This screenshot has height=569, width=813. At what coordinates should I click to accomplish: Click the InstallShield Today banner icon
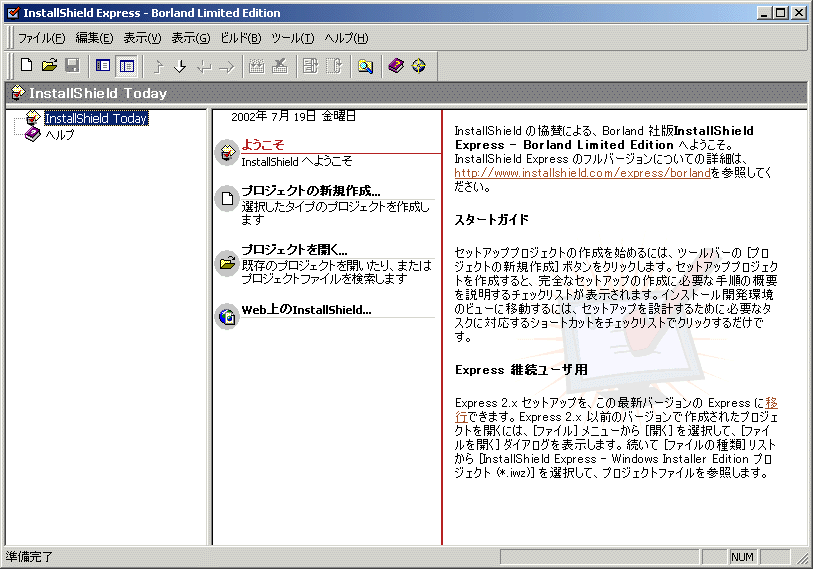[18, 93]
